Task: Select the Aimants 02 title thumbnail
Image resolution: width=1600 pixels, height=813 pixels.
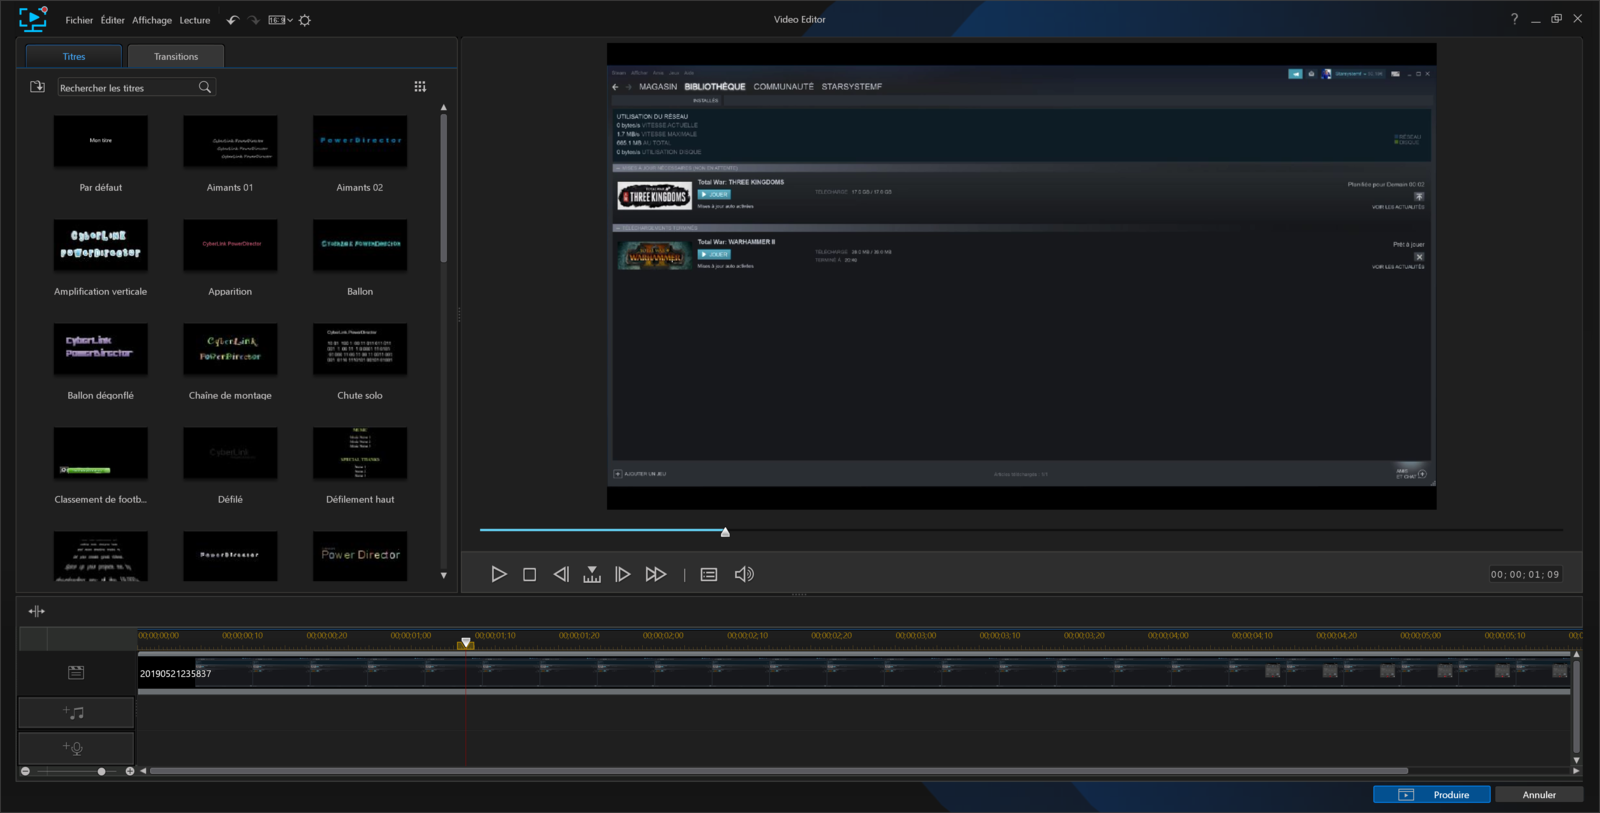Action: point(360,141)
